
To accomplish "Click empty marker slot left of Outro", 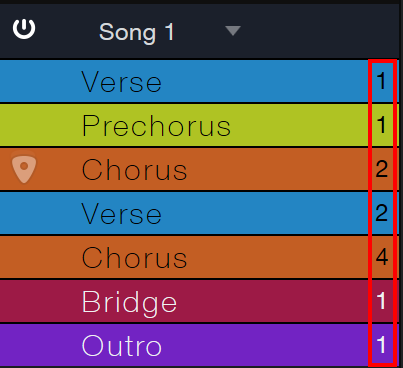I will 24,345.
